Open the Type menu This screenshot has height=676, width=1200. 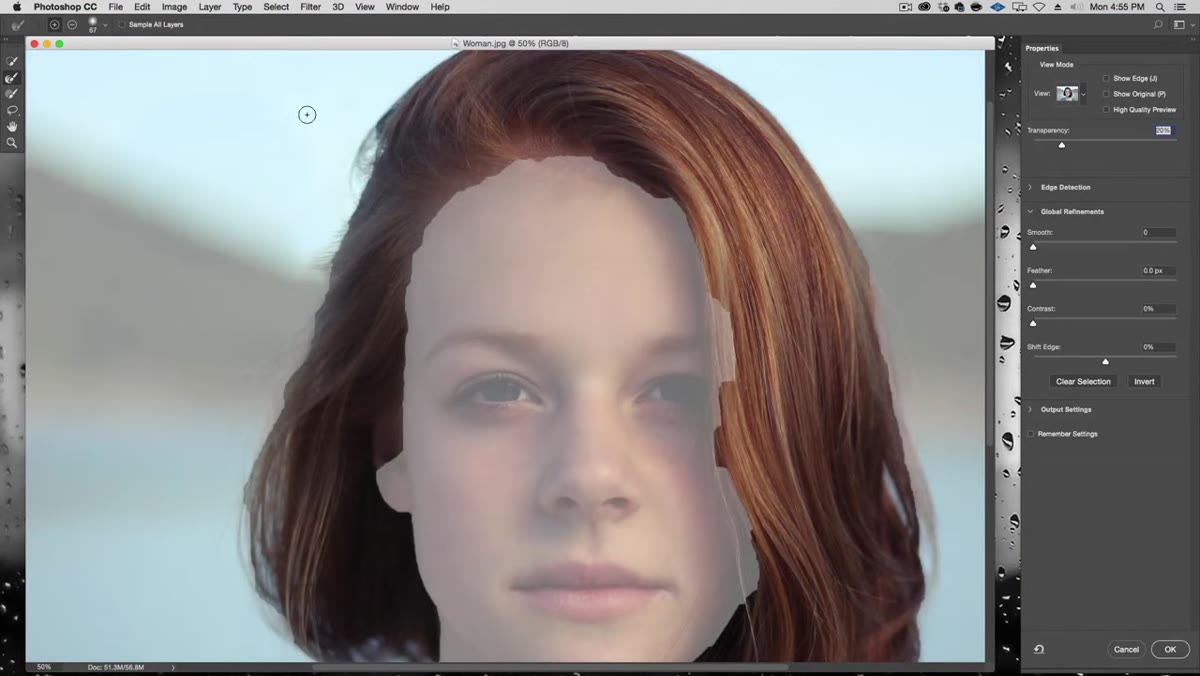click(x=242, y=7)
